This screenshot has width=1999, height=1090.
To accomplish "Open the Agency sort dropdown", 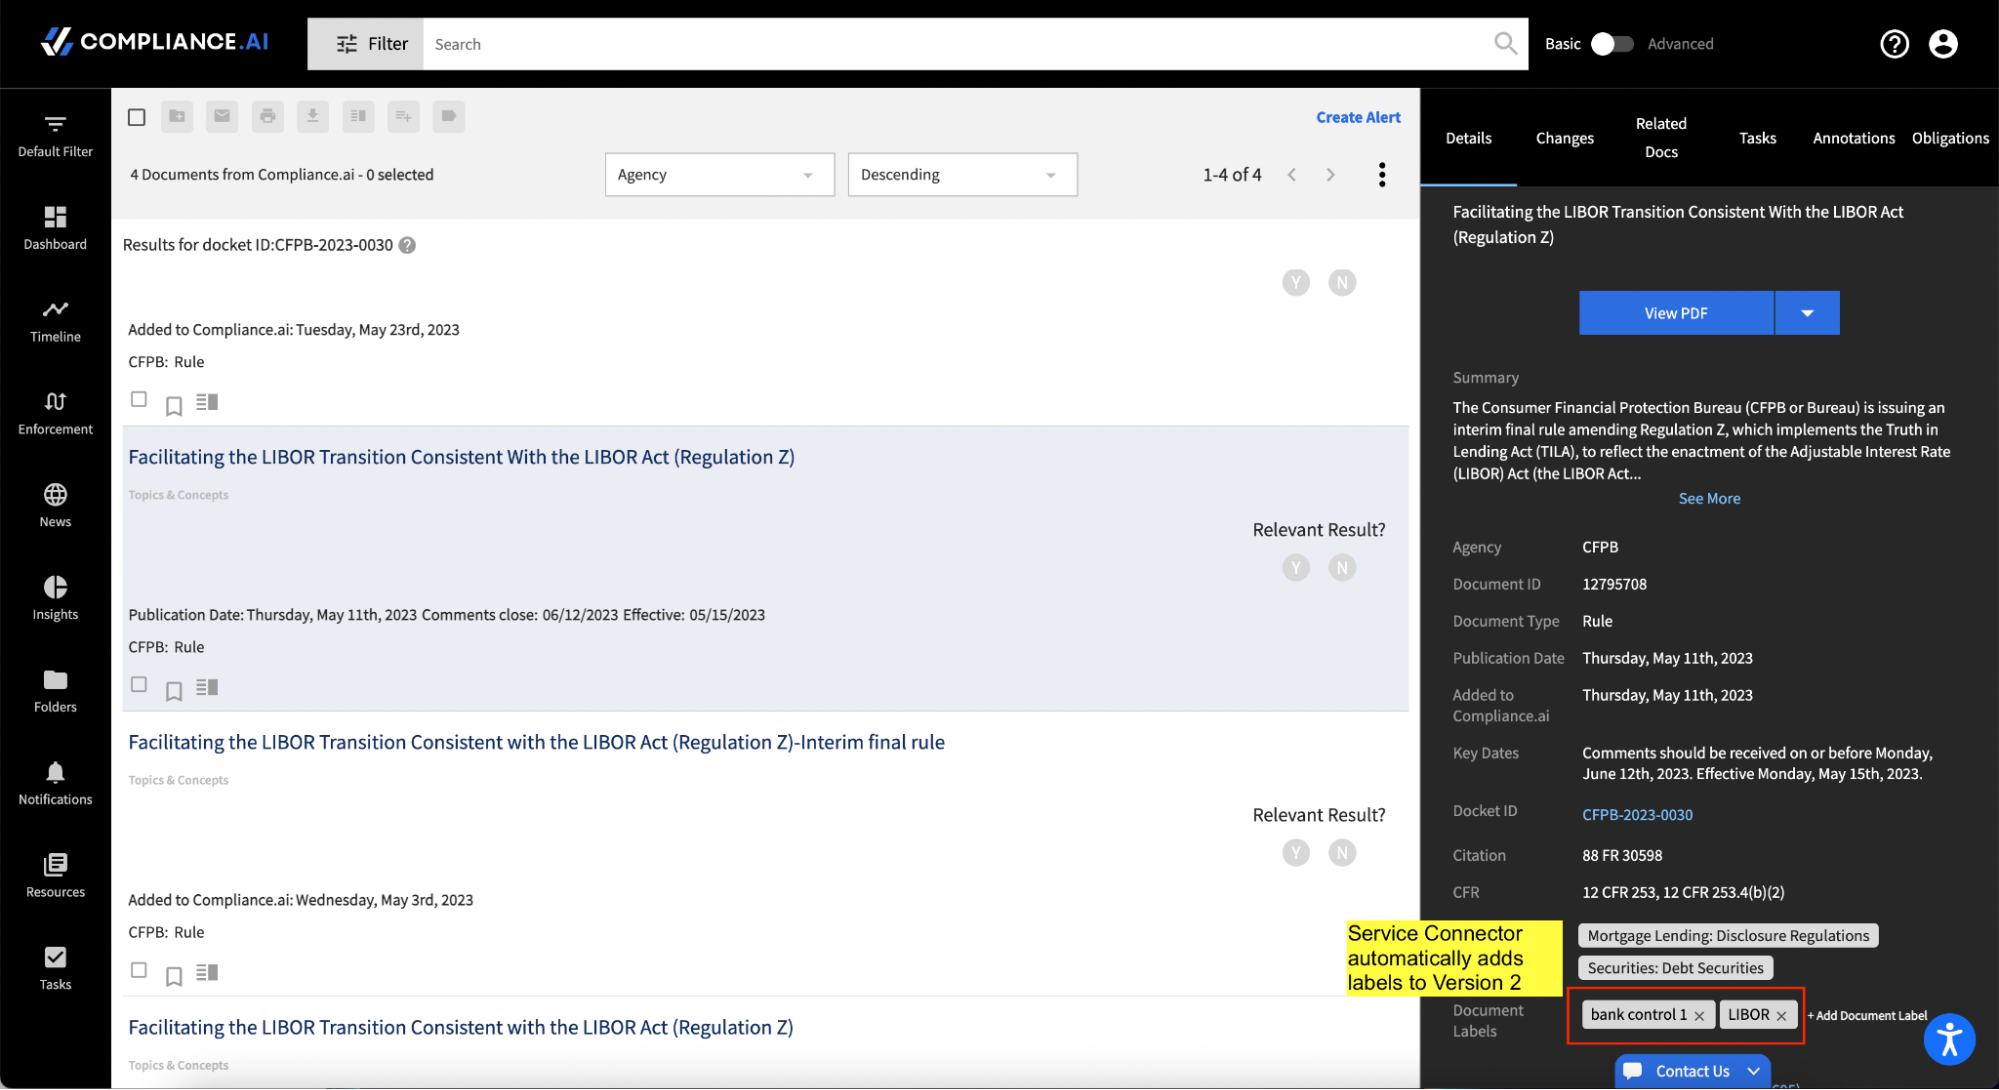I will pyautogui.click(x=719, y=175).
